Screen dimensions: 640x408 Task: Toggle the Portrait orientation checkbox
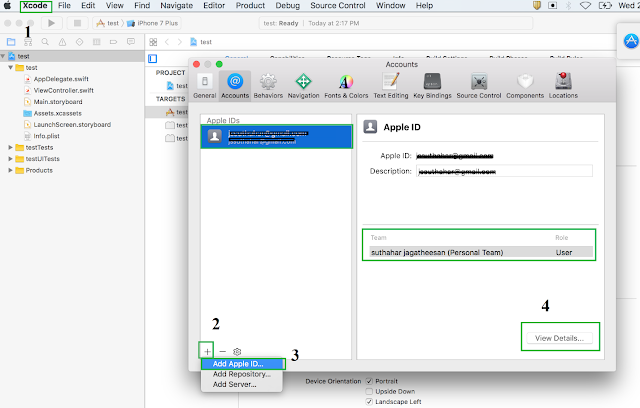pos(369,381)
